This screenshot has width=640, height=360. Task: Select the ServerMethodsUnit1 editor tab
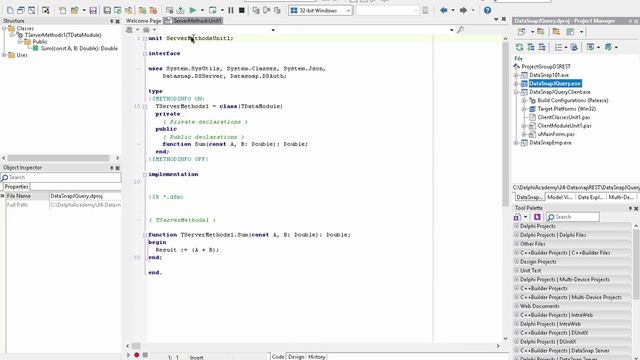pos(193,21)
